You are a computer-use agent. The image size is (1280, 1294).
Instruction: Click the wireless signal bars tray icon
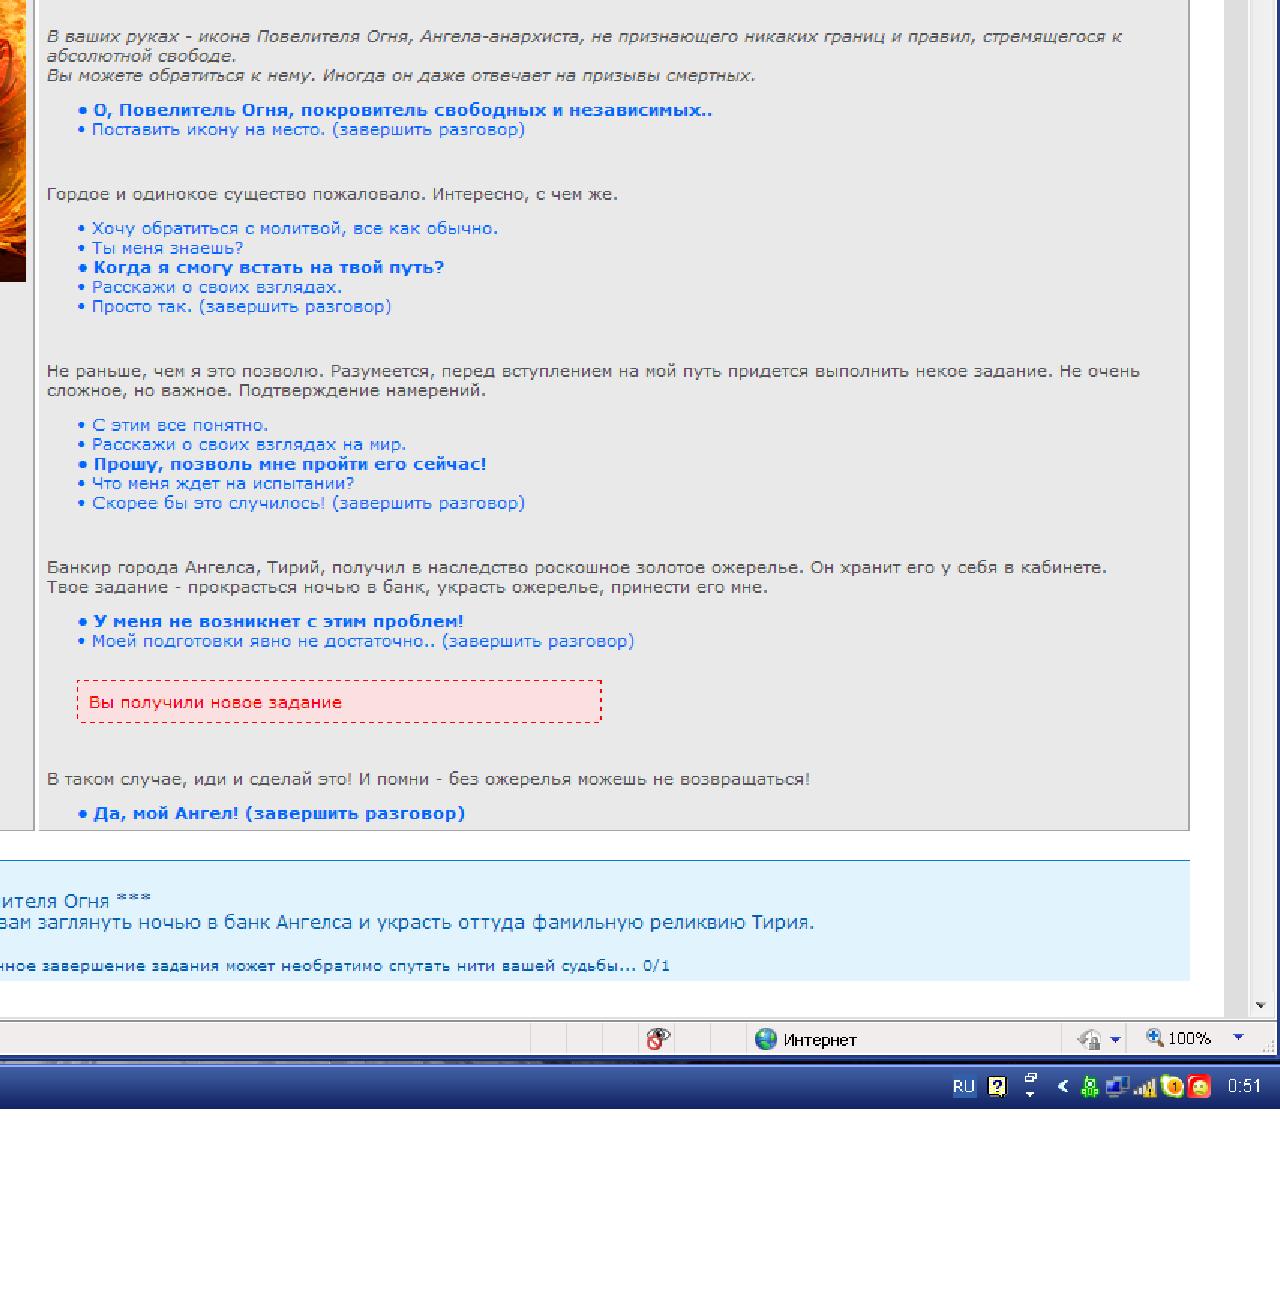(x=1145, y=1087)
